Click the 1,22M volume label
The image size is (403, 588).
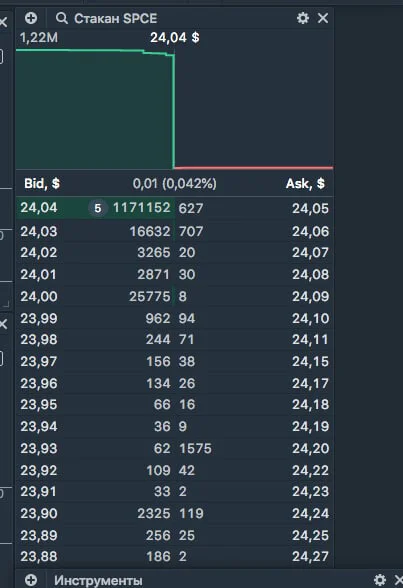pyautogui.click(x=39, y=38)
